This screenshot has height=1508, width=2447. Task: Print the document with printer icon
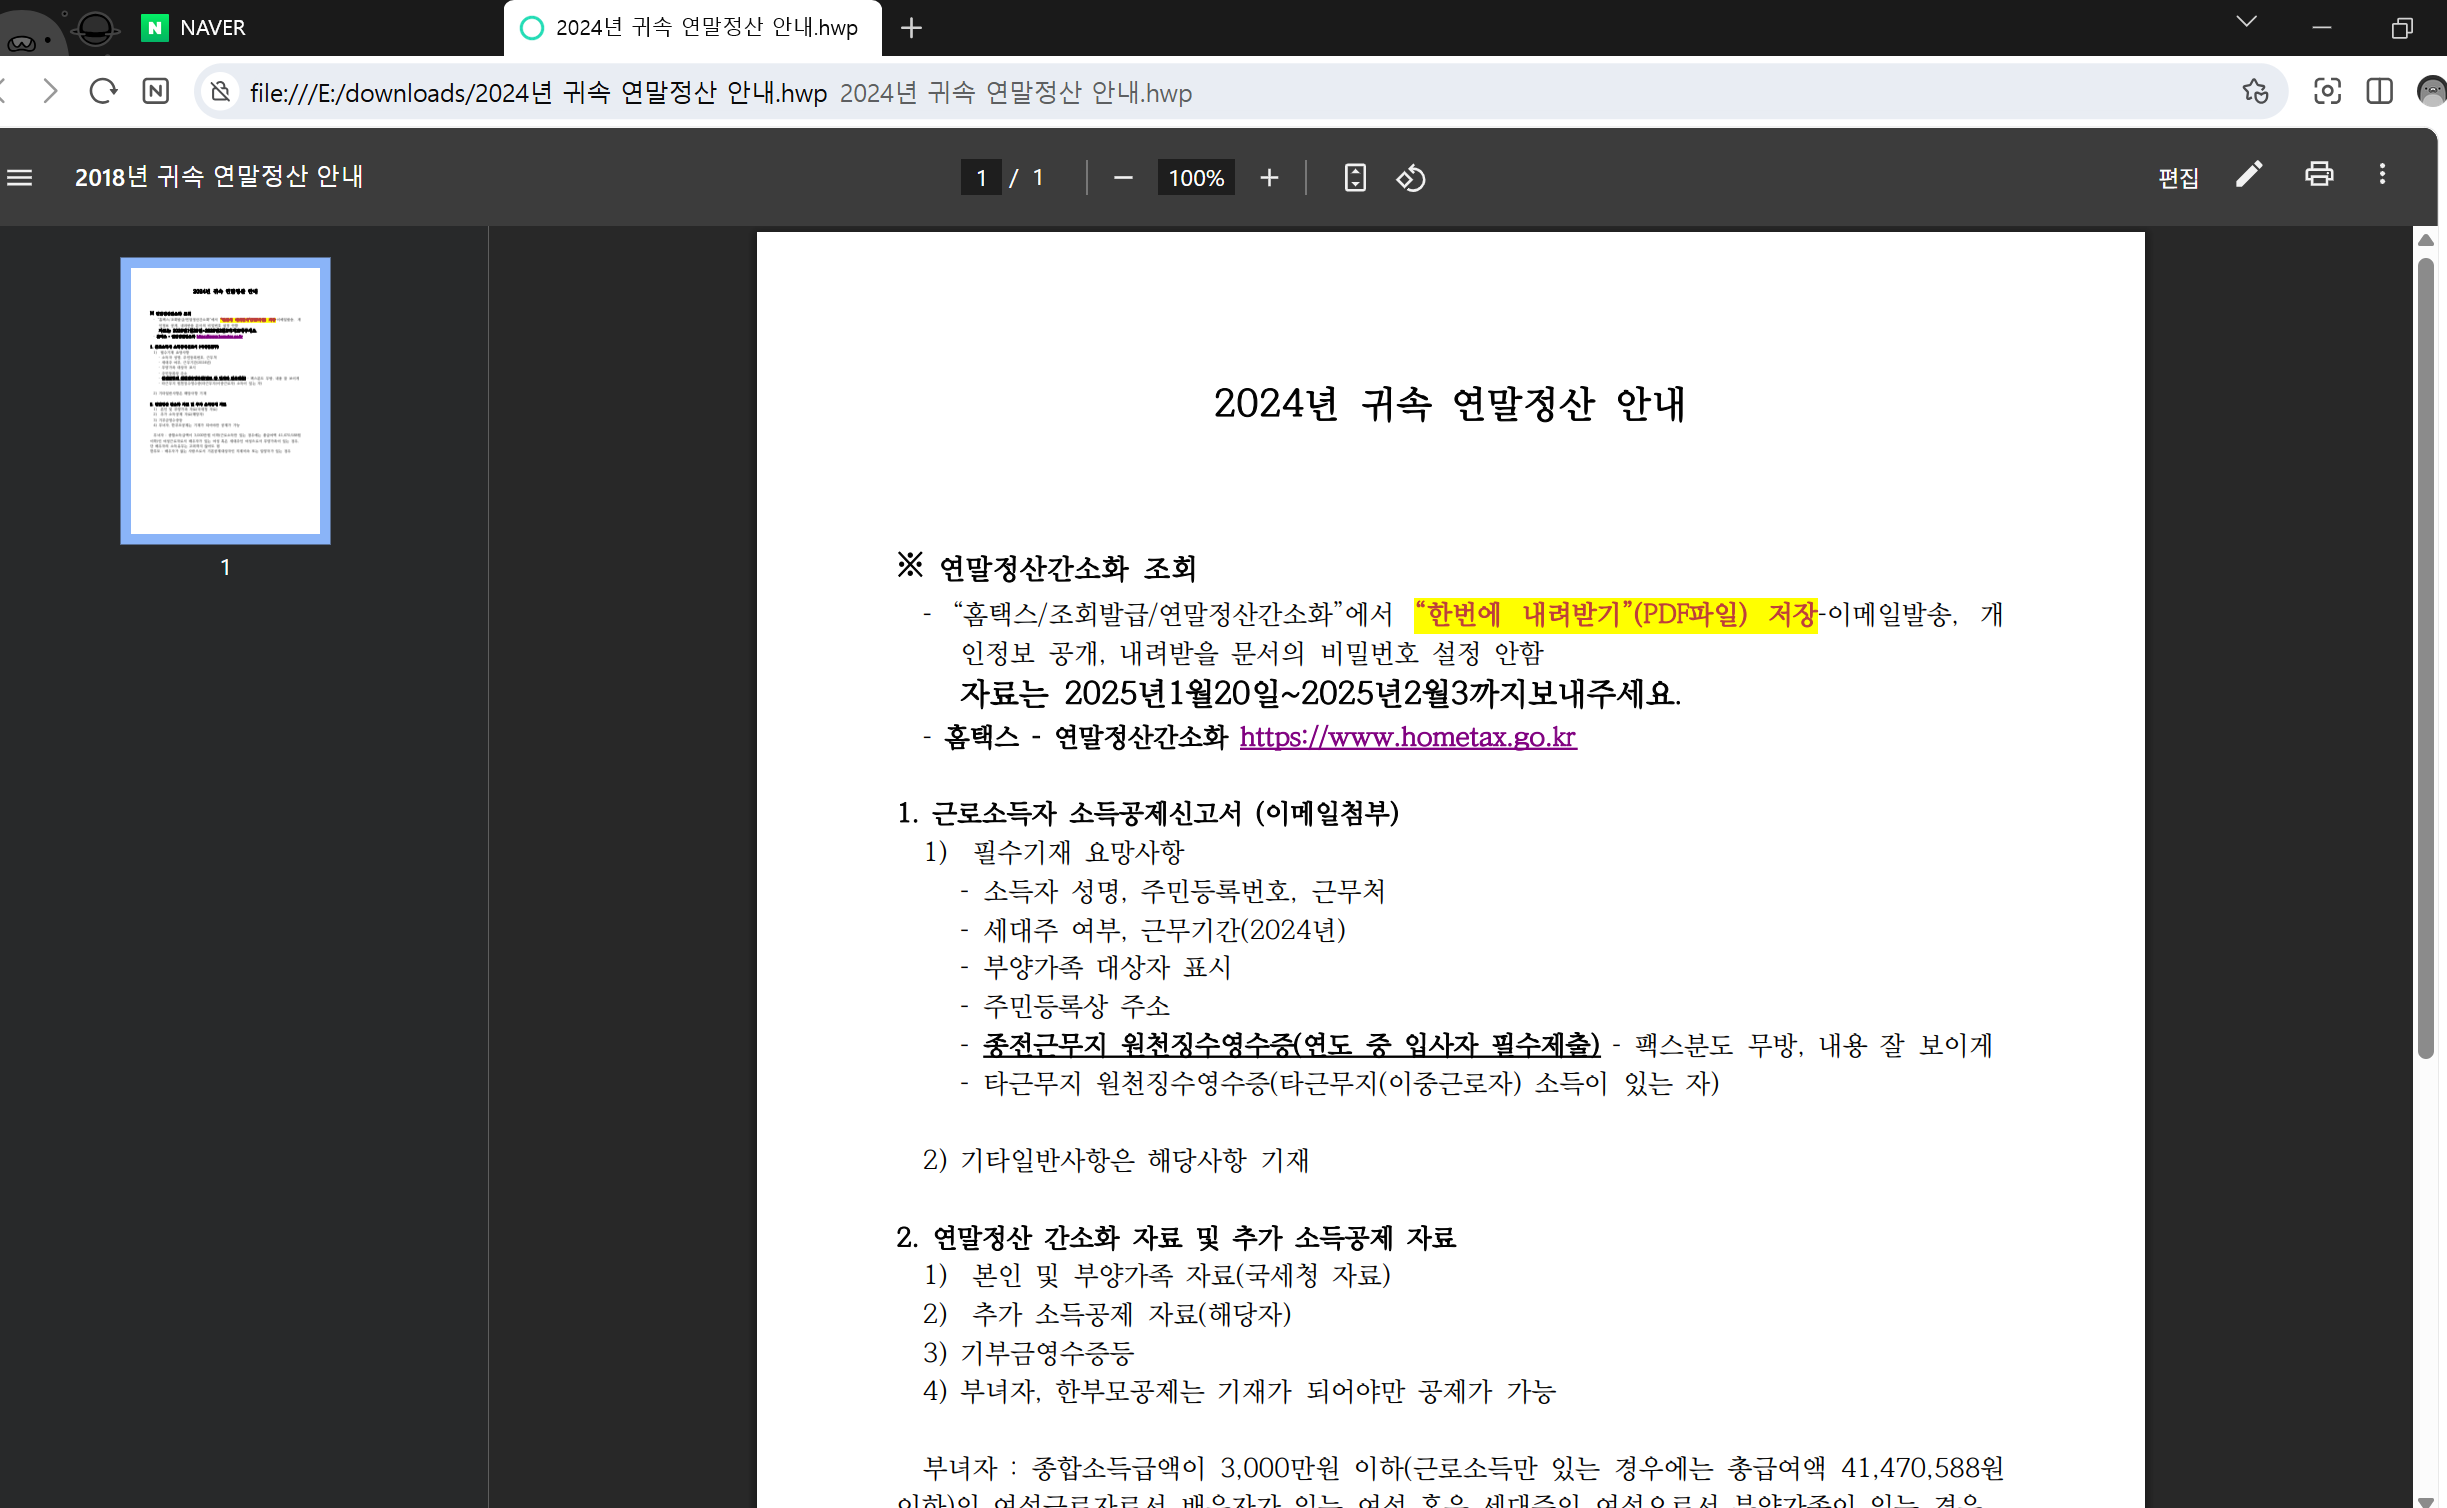point(2318,175)
